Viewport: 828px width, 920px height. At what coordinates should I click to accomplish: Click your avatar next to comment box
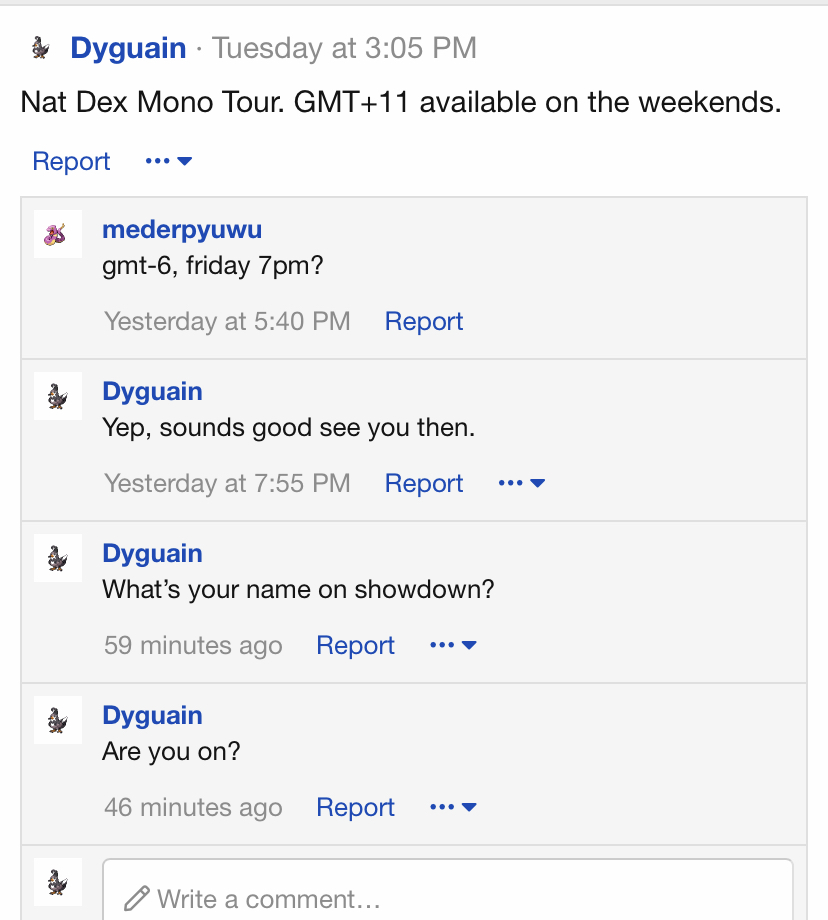(x=58, y=882)
